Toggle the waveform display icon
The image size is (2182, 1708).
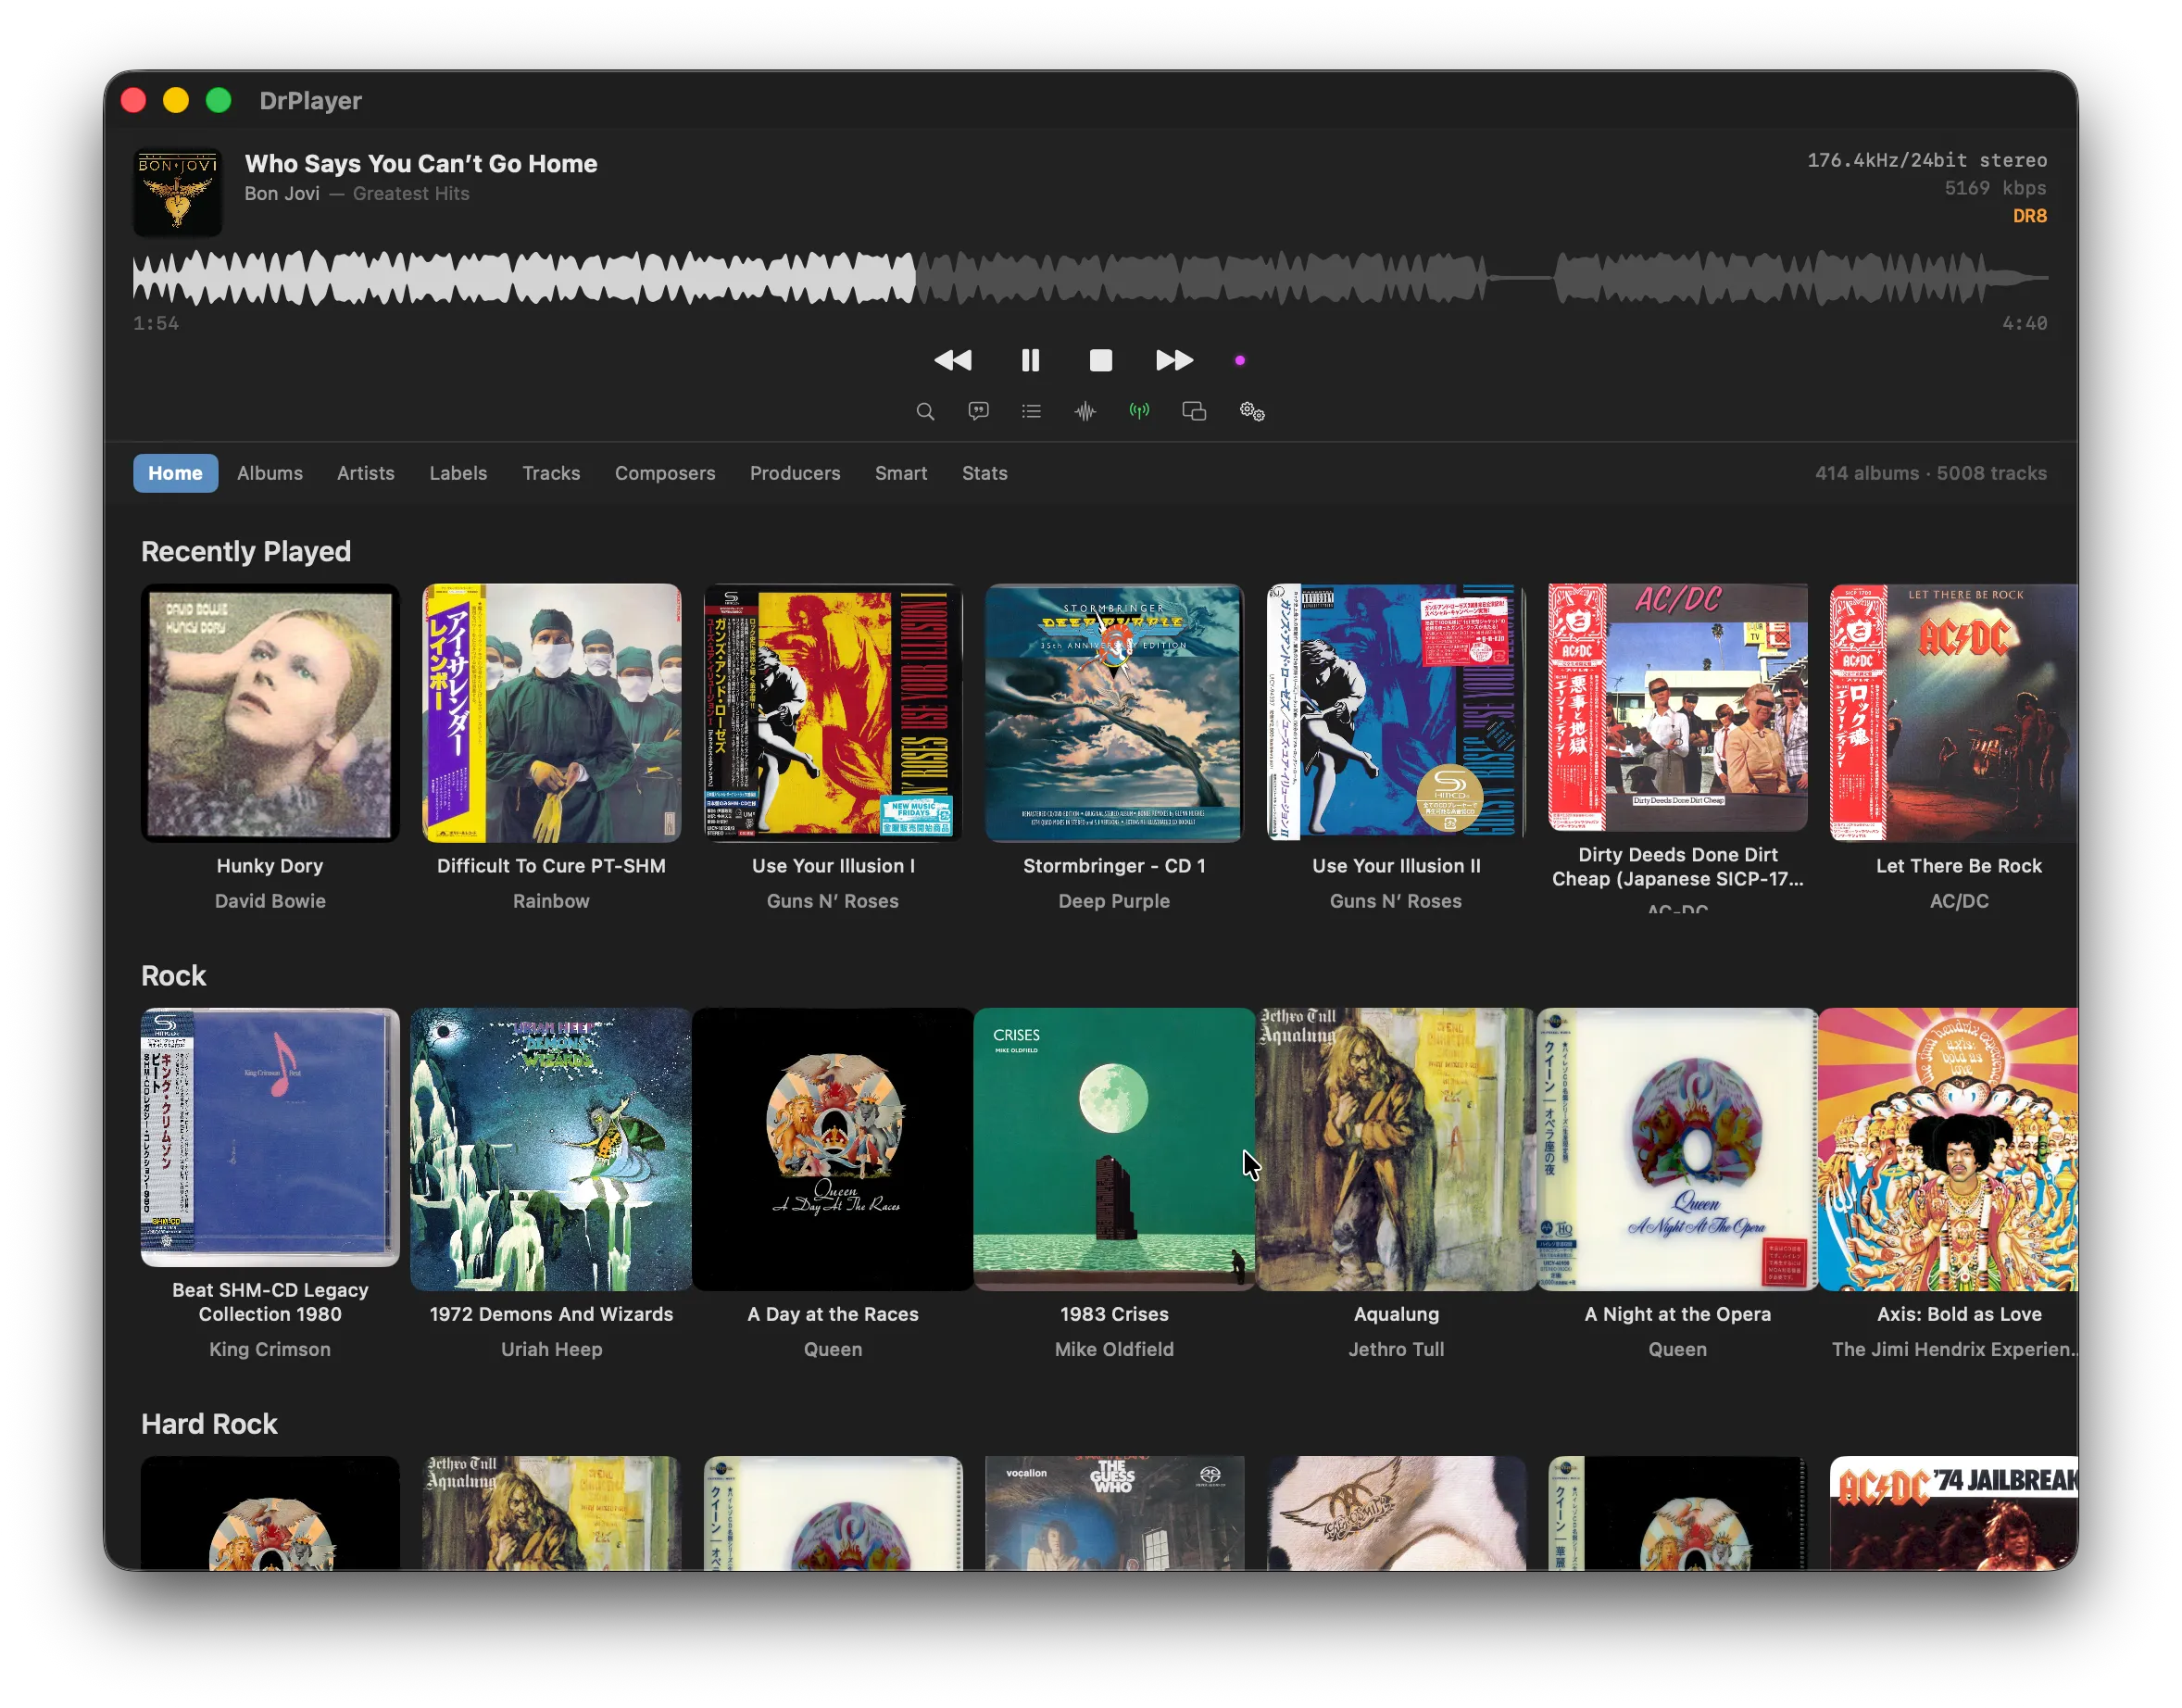point(1085,411)
